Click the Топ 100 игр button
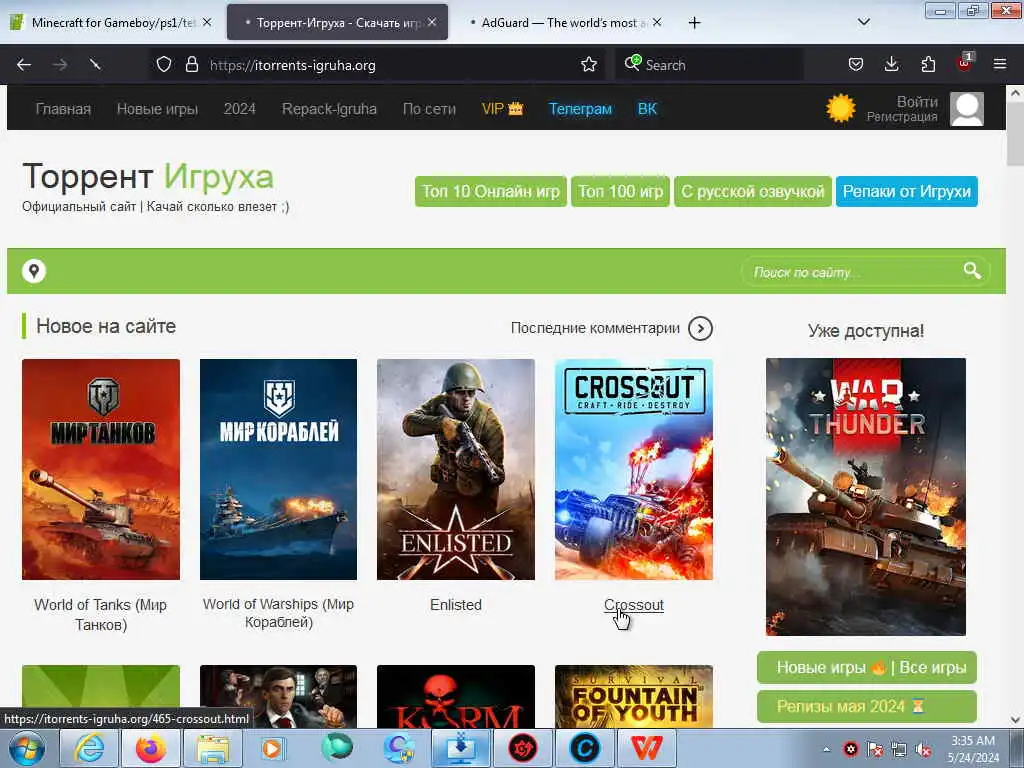Image resolution: width=1024 pixels, height=768 pixels. (x=620, y=191)
